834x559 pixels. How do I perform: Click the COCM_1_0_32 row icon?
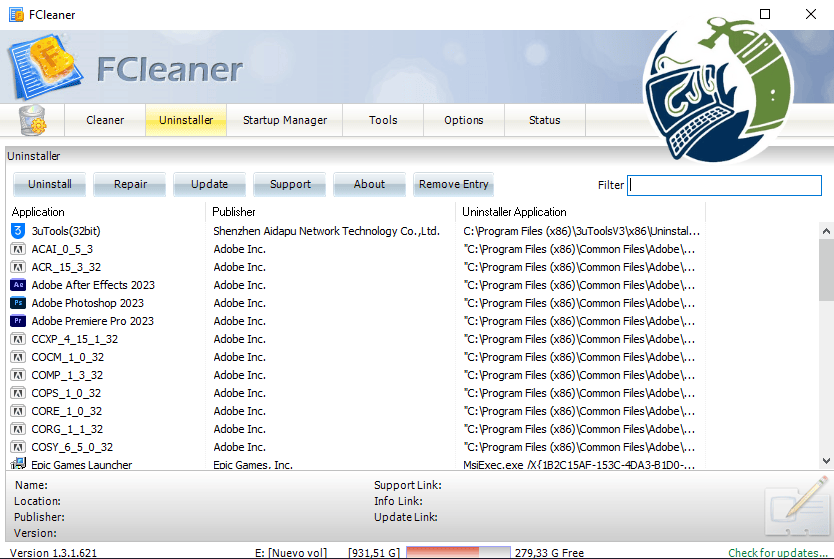coord(18,357)
